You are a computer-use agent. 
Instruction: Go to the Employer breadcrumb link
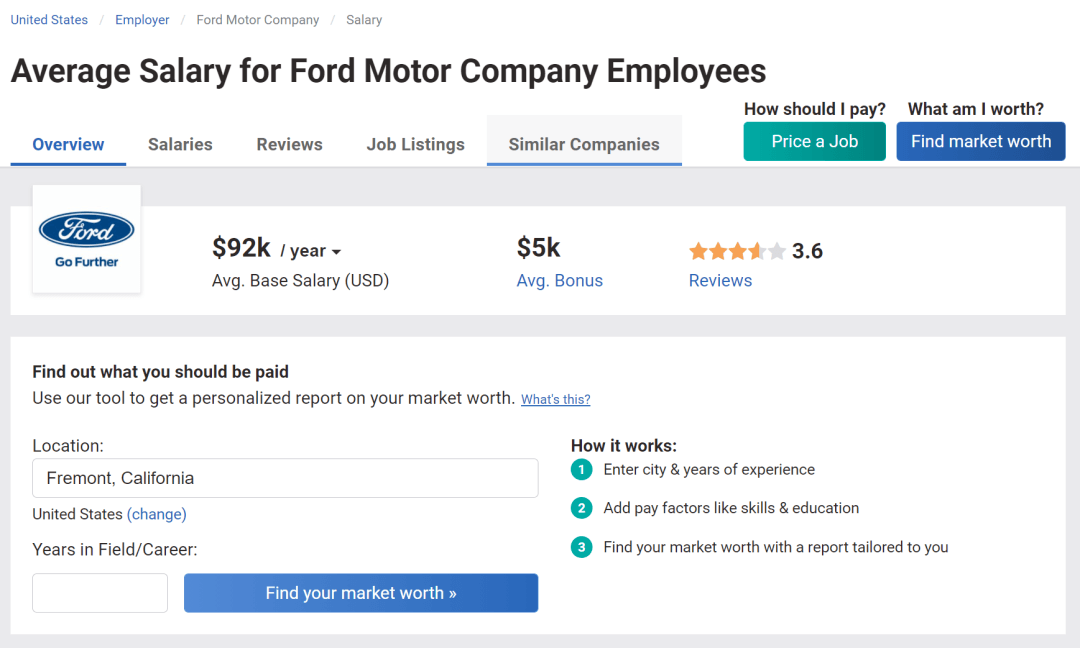tap(142, 20)
